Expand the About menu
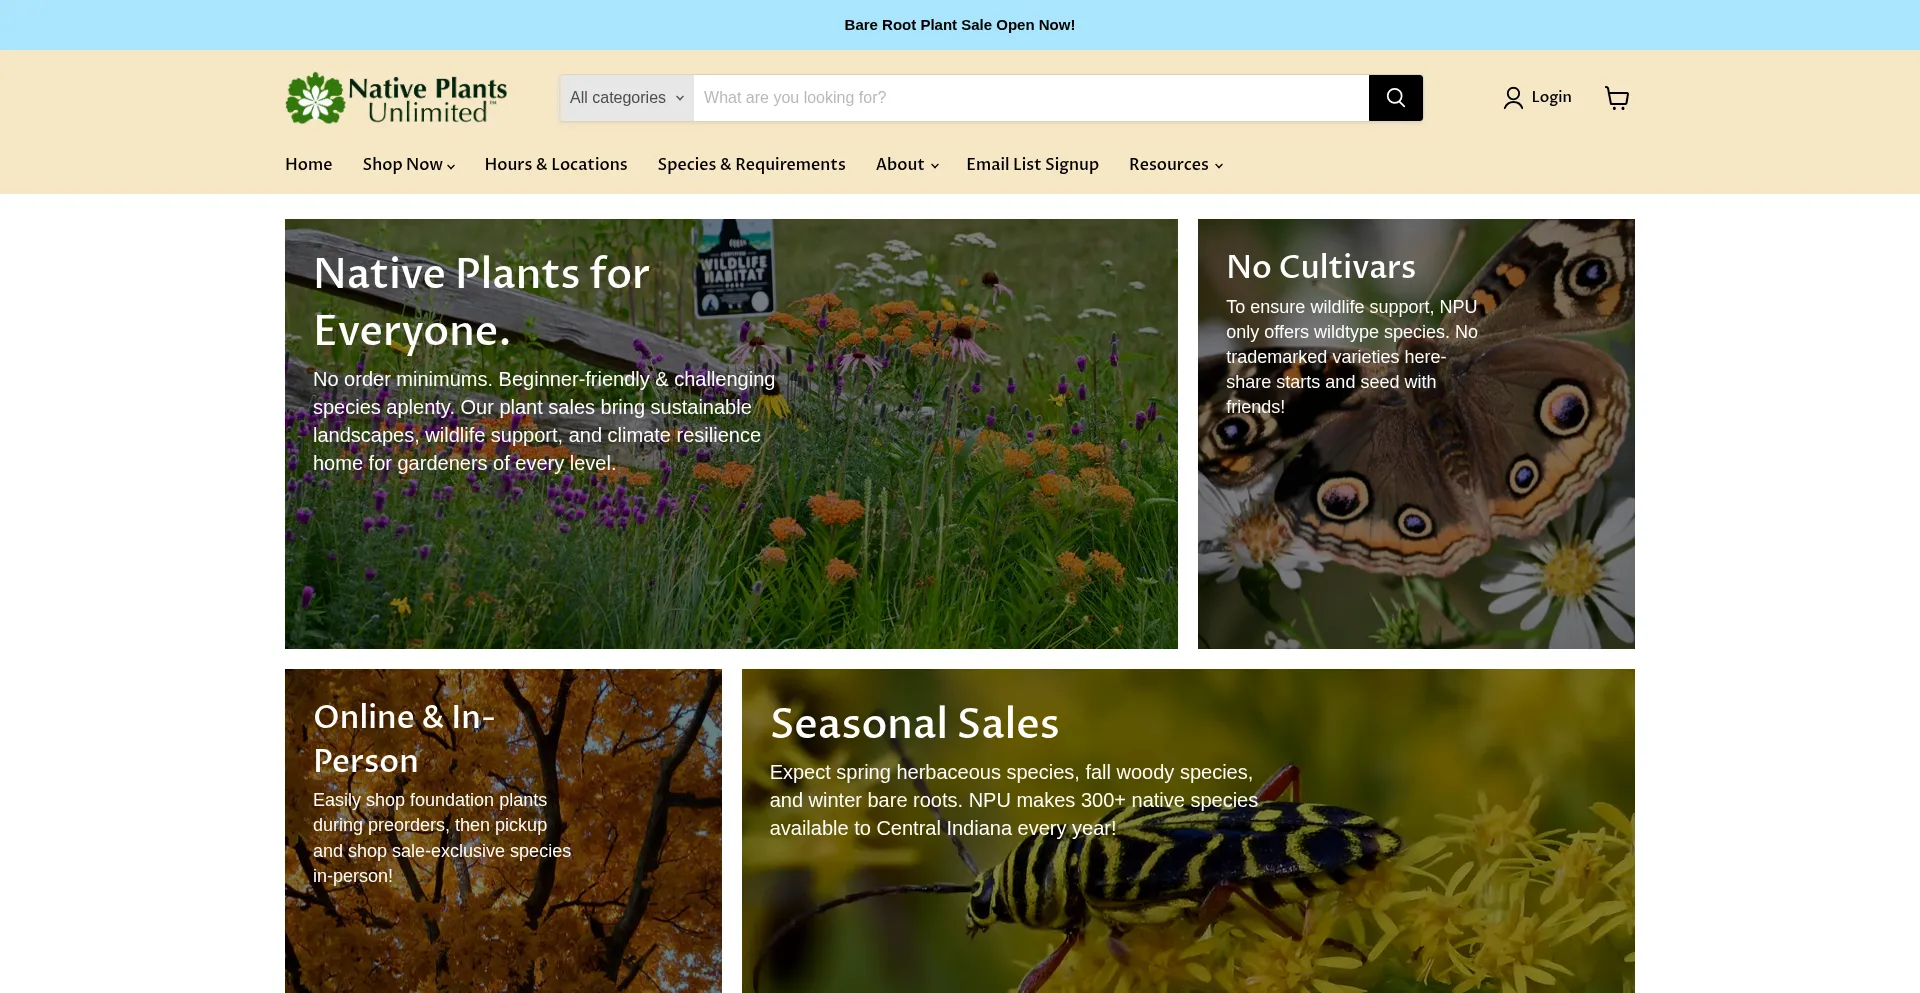 coord(905,164)
